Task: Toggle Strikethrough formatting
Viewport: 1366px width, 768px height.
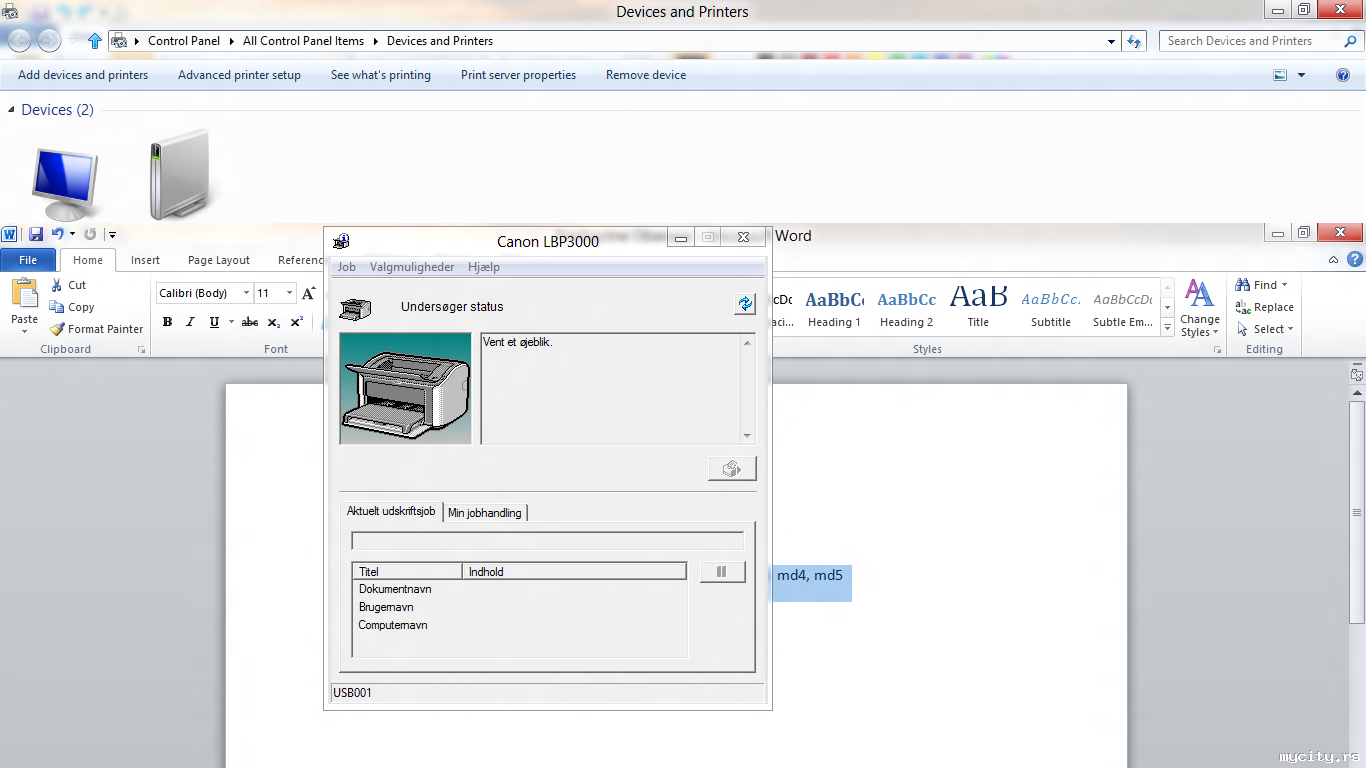Action: (x=250, y=322)
